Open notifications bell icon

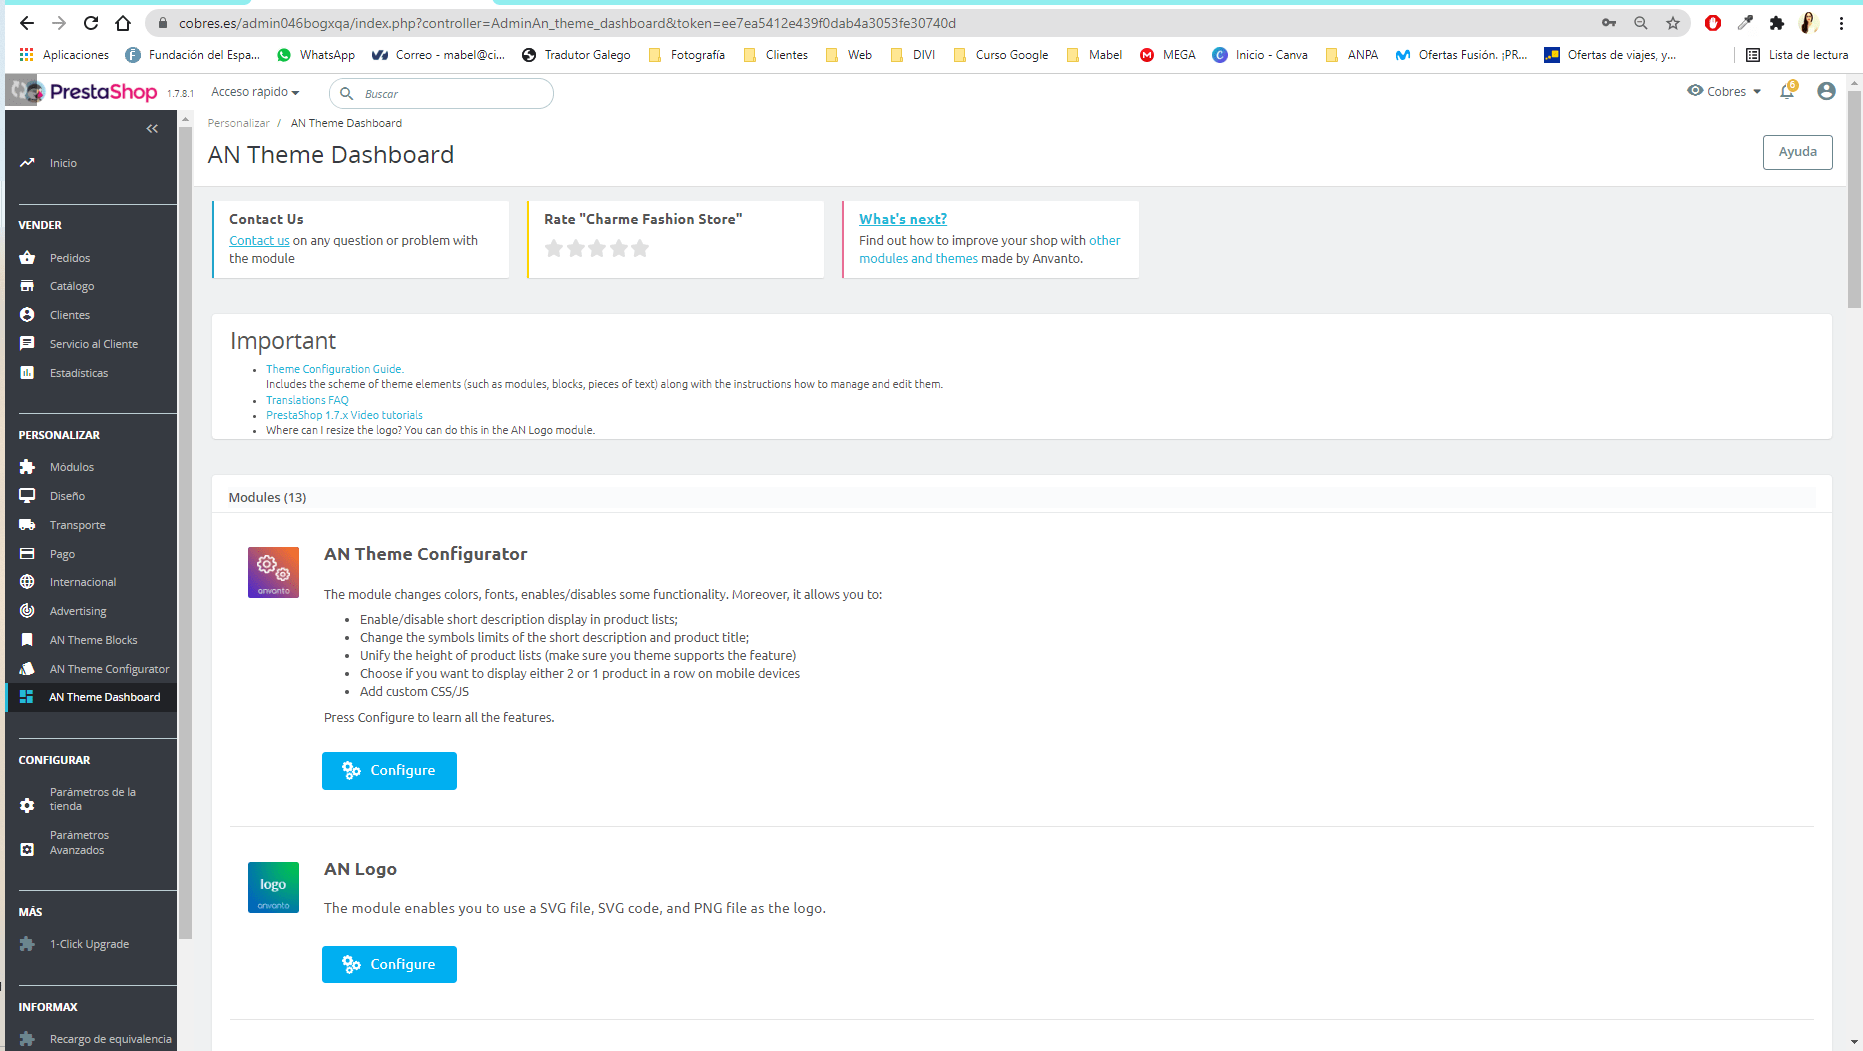(1787, 91)
